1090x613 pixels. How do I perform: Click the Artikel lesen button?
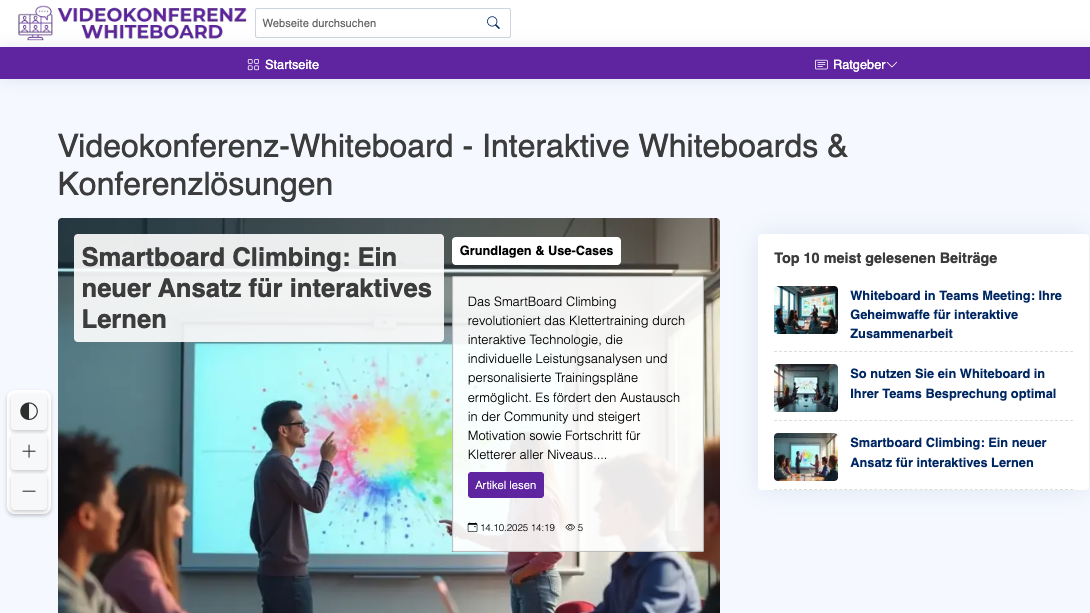[x=506, y=484]
